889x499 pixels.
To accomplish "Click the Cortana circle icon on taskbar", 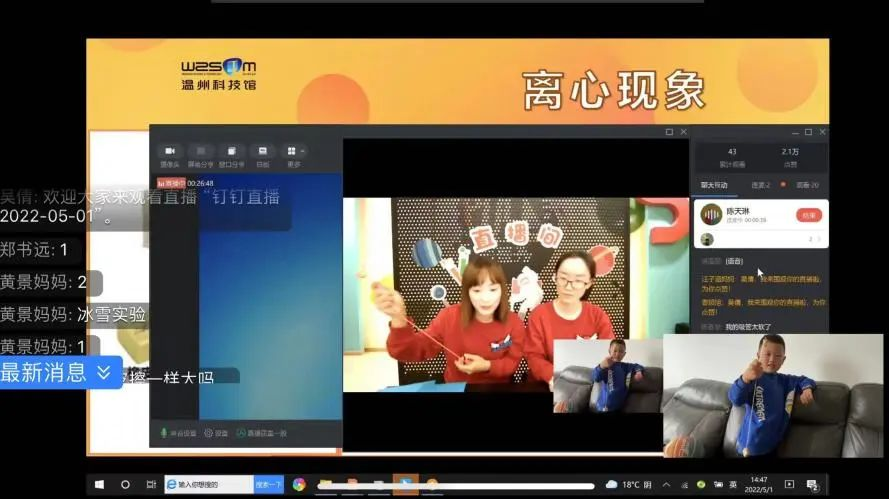I will (x=125, y=484).
